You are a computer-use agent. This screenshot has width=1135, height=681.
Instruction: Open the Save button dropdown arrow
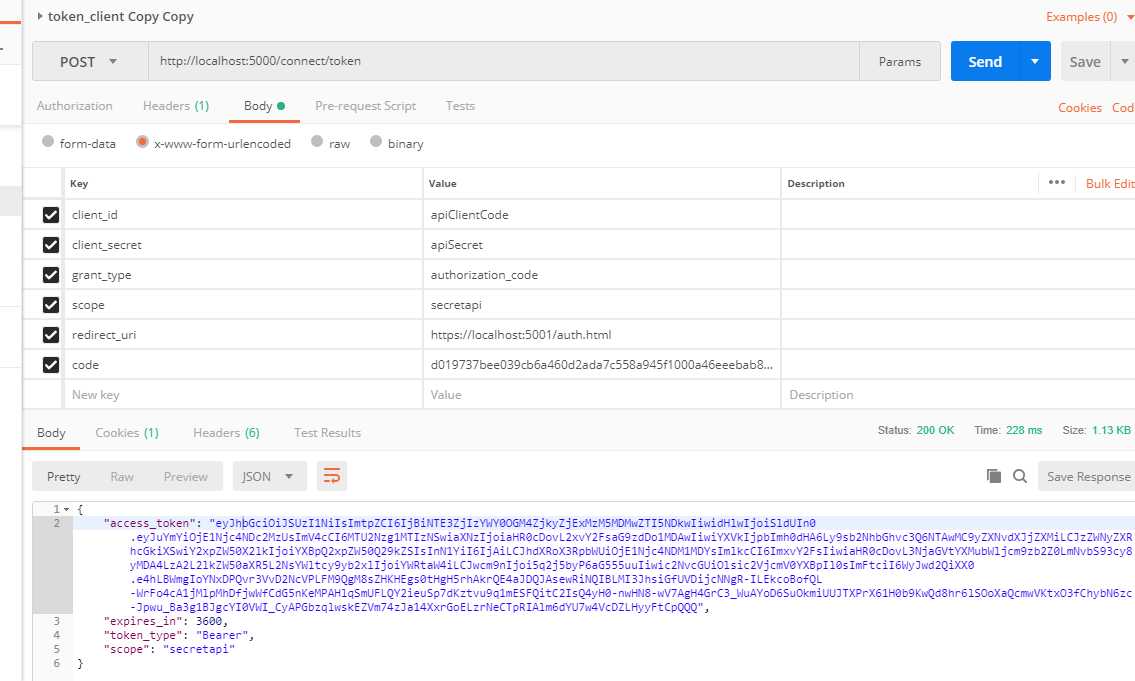click(x=1124, y=62)
